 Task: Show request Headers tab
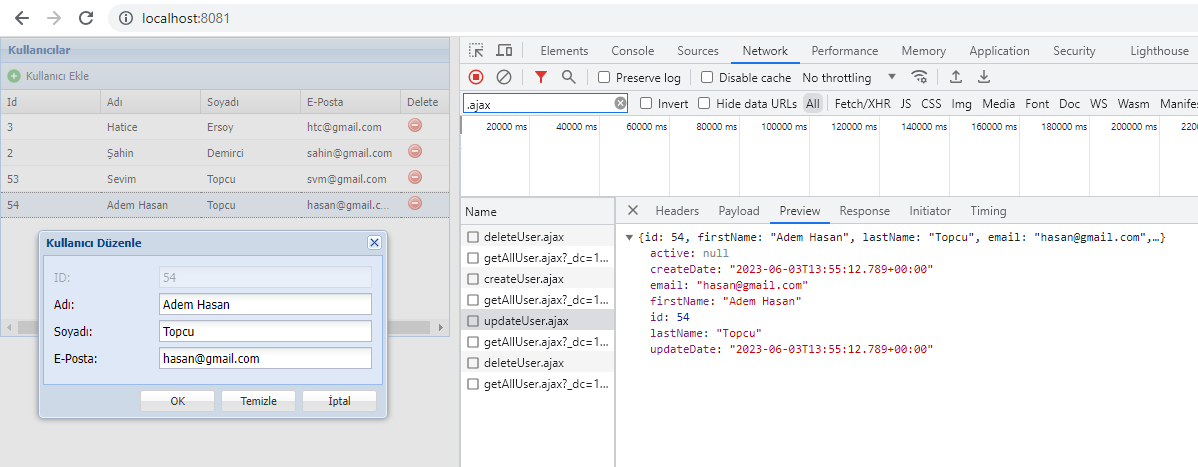pyautogui.click(x=677, y=210)
